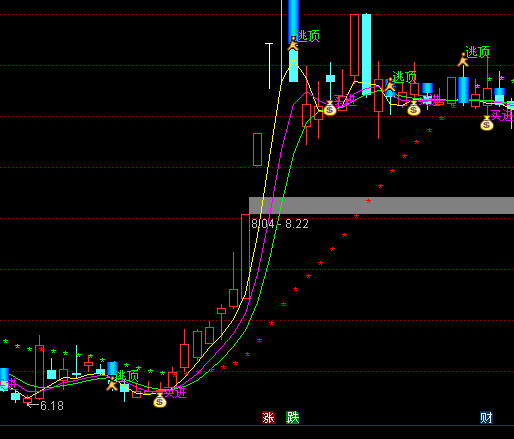Open the blue 财 finance icon
514x439 pixels.
tap(486, 417)
